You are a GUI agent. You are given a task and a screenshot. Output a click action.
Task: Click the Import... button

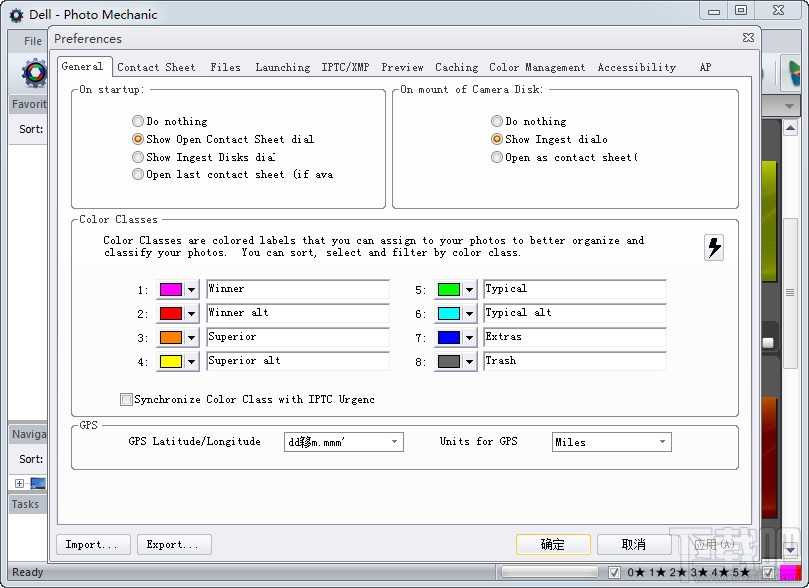(93, 545)
